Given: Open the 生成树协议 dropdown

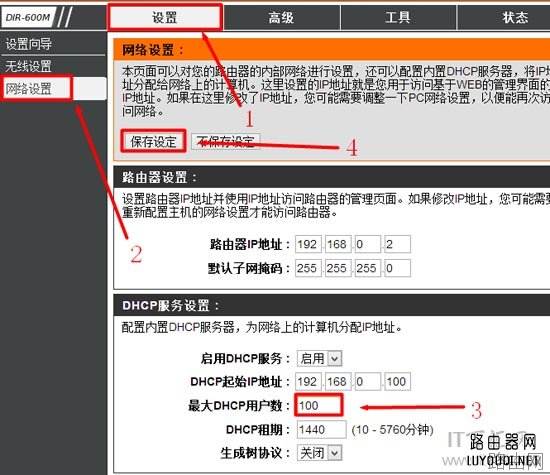Looking at the screenshot, I should [319, 453].
